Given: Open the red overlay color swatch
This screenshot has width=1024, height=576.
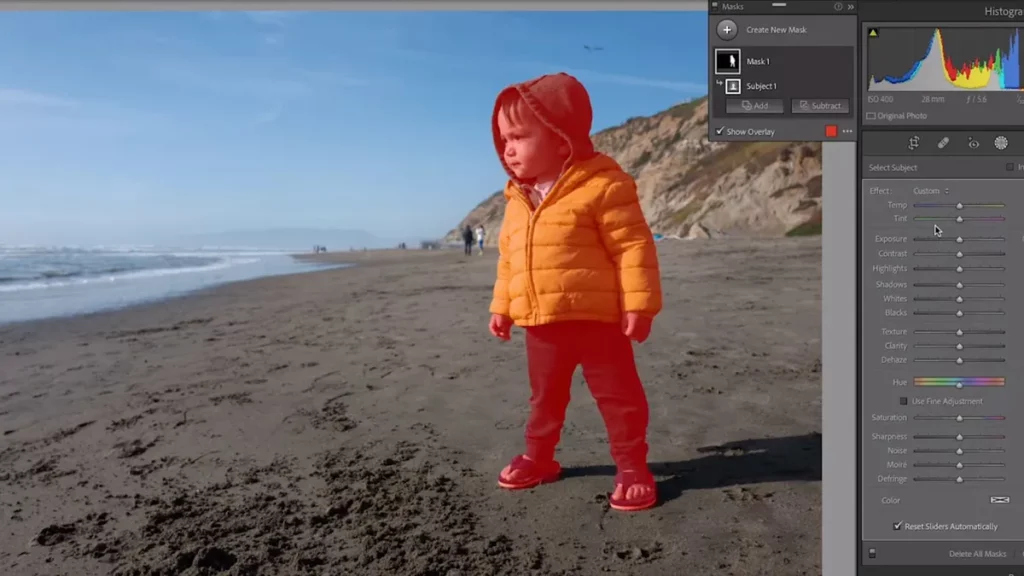Looking at the screenshot, I should [831, 131].
